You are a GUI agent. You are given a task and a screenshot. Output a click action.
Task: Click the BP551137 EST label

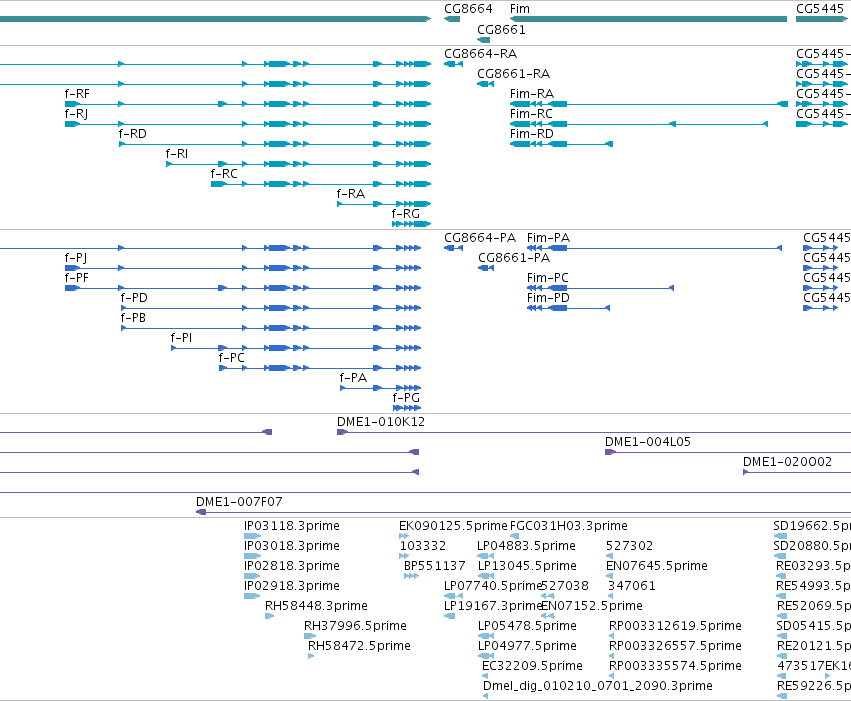click(435, 566)
